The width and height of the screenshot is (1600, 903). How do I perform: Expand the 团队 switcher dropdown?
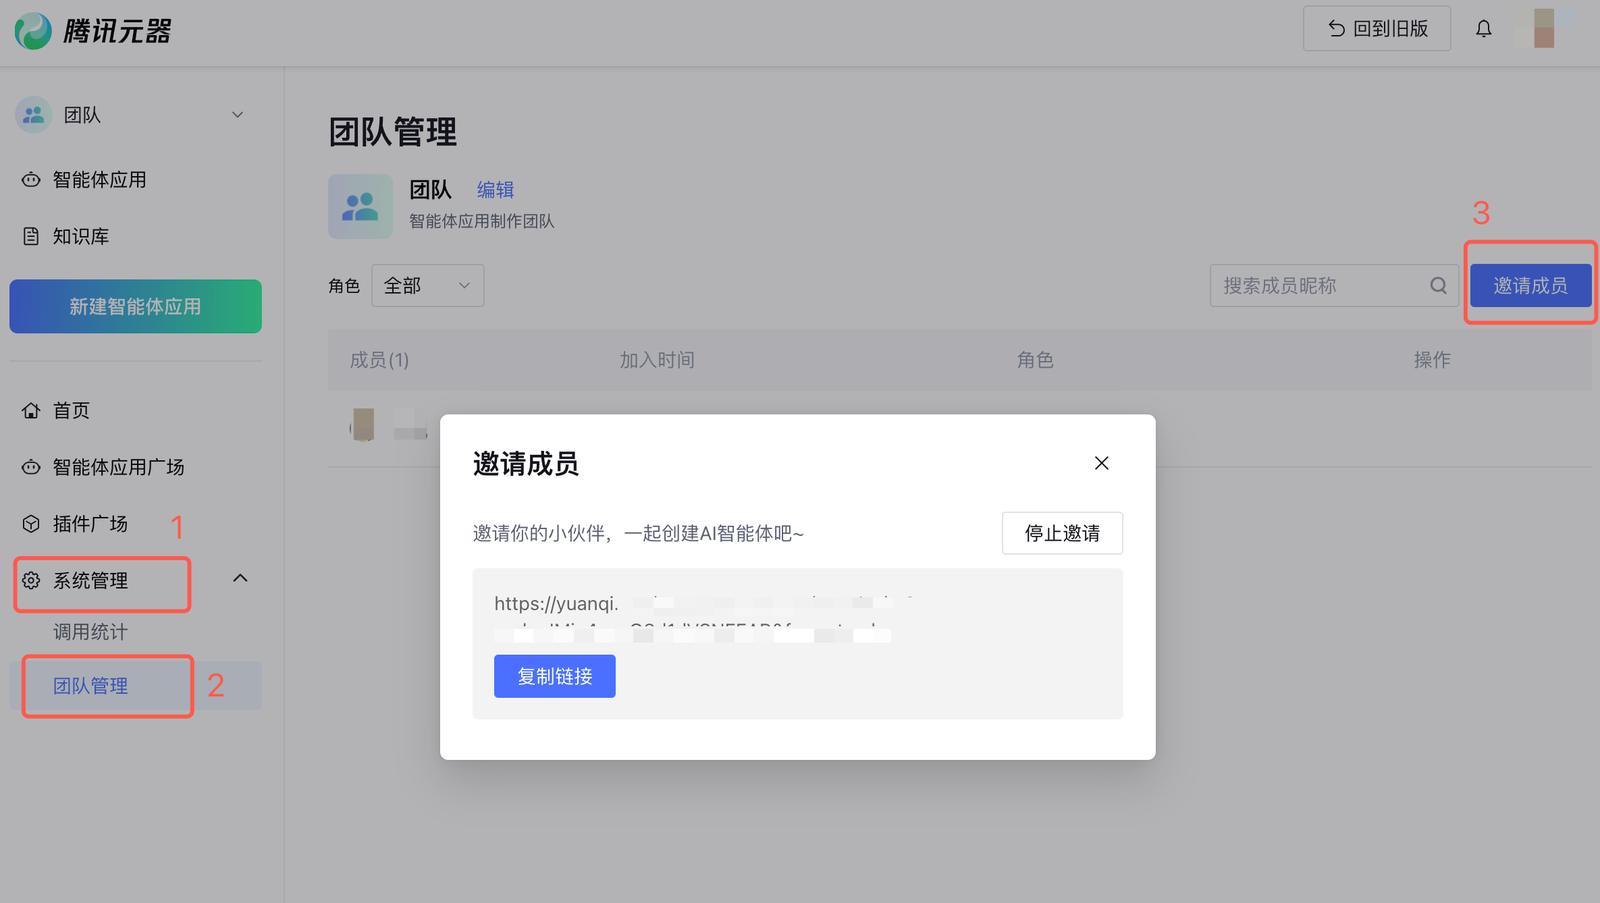237,115
